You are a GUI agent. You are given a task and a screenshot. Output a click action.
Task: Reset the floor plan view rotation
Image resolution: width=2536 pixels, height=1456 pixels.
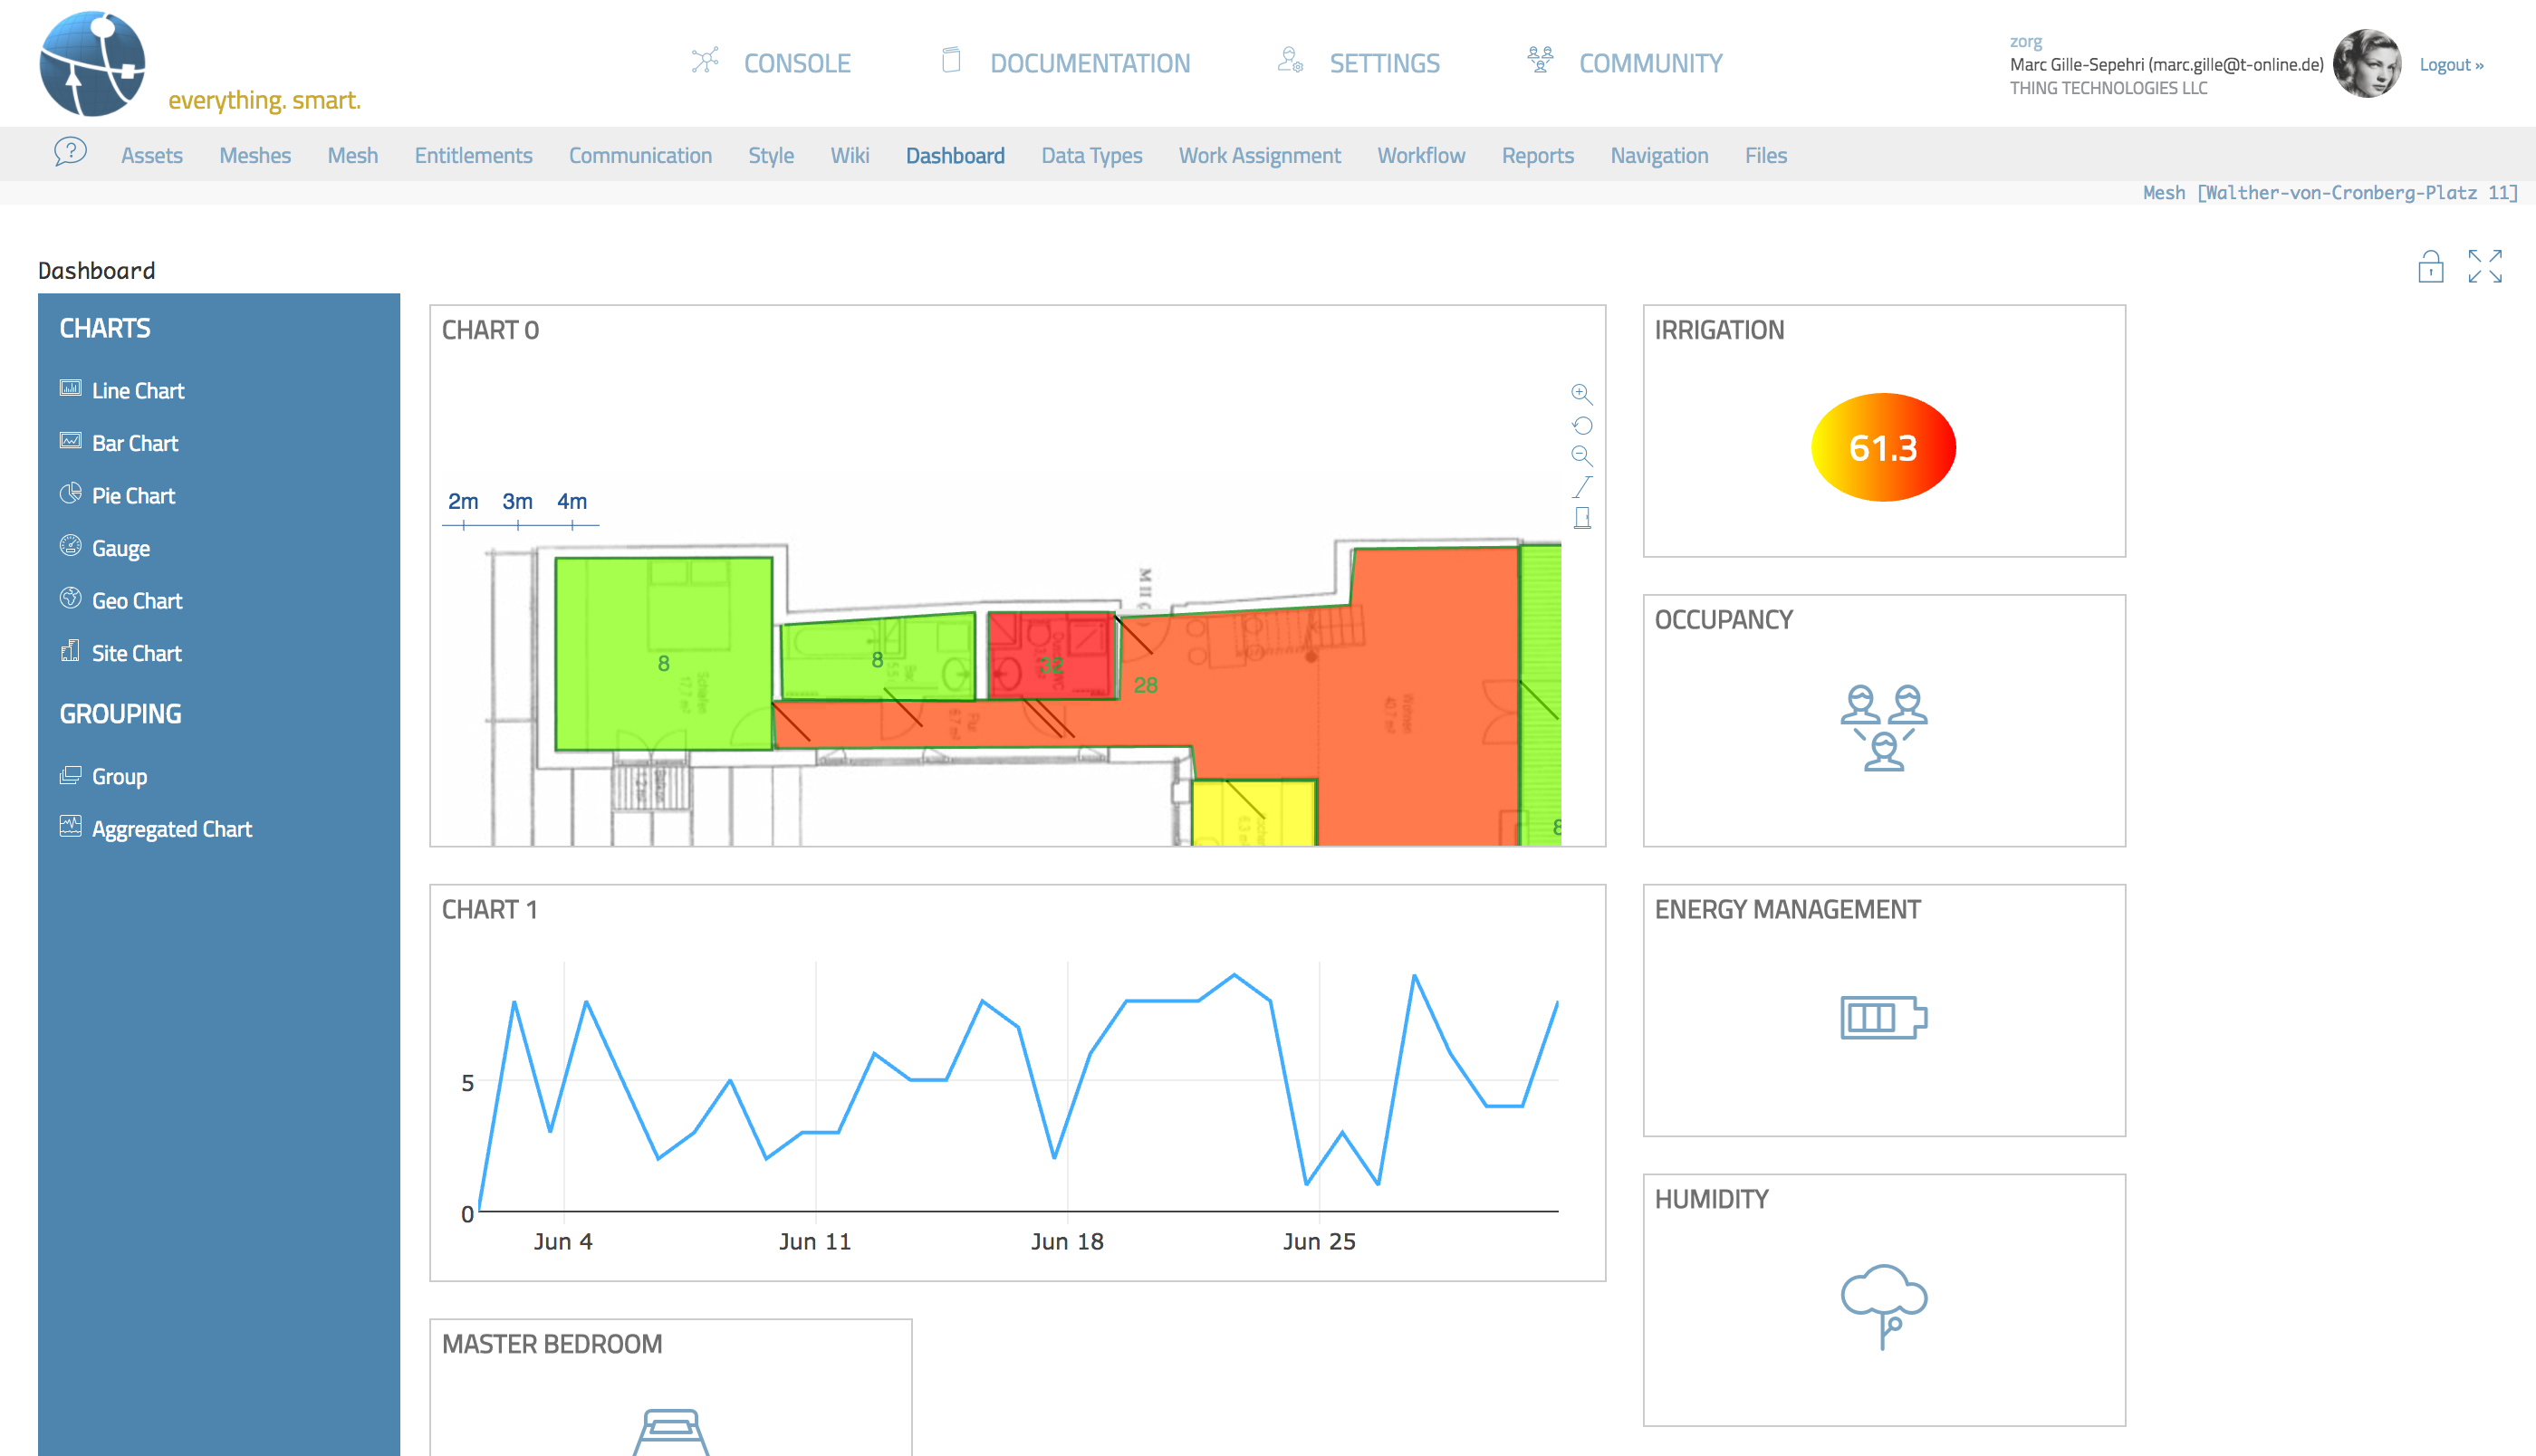pos(1581,426)
